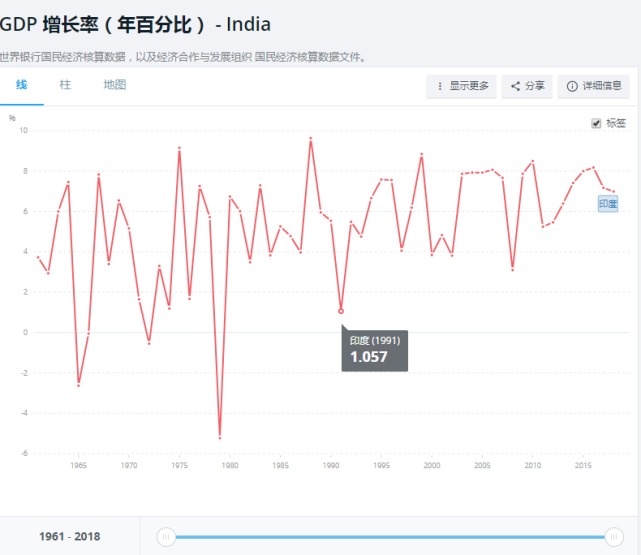The image size is (641, 555).
Task: Click the 2000 x-axis label
Action: [x=432, y=465]
